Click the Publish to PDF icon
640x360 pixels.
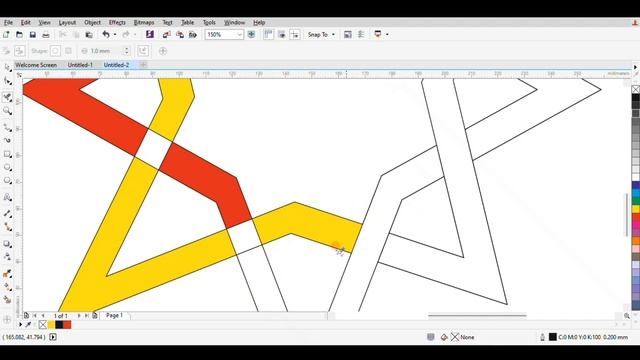pyautogui.click(x=193, y=35)
